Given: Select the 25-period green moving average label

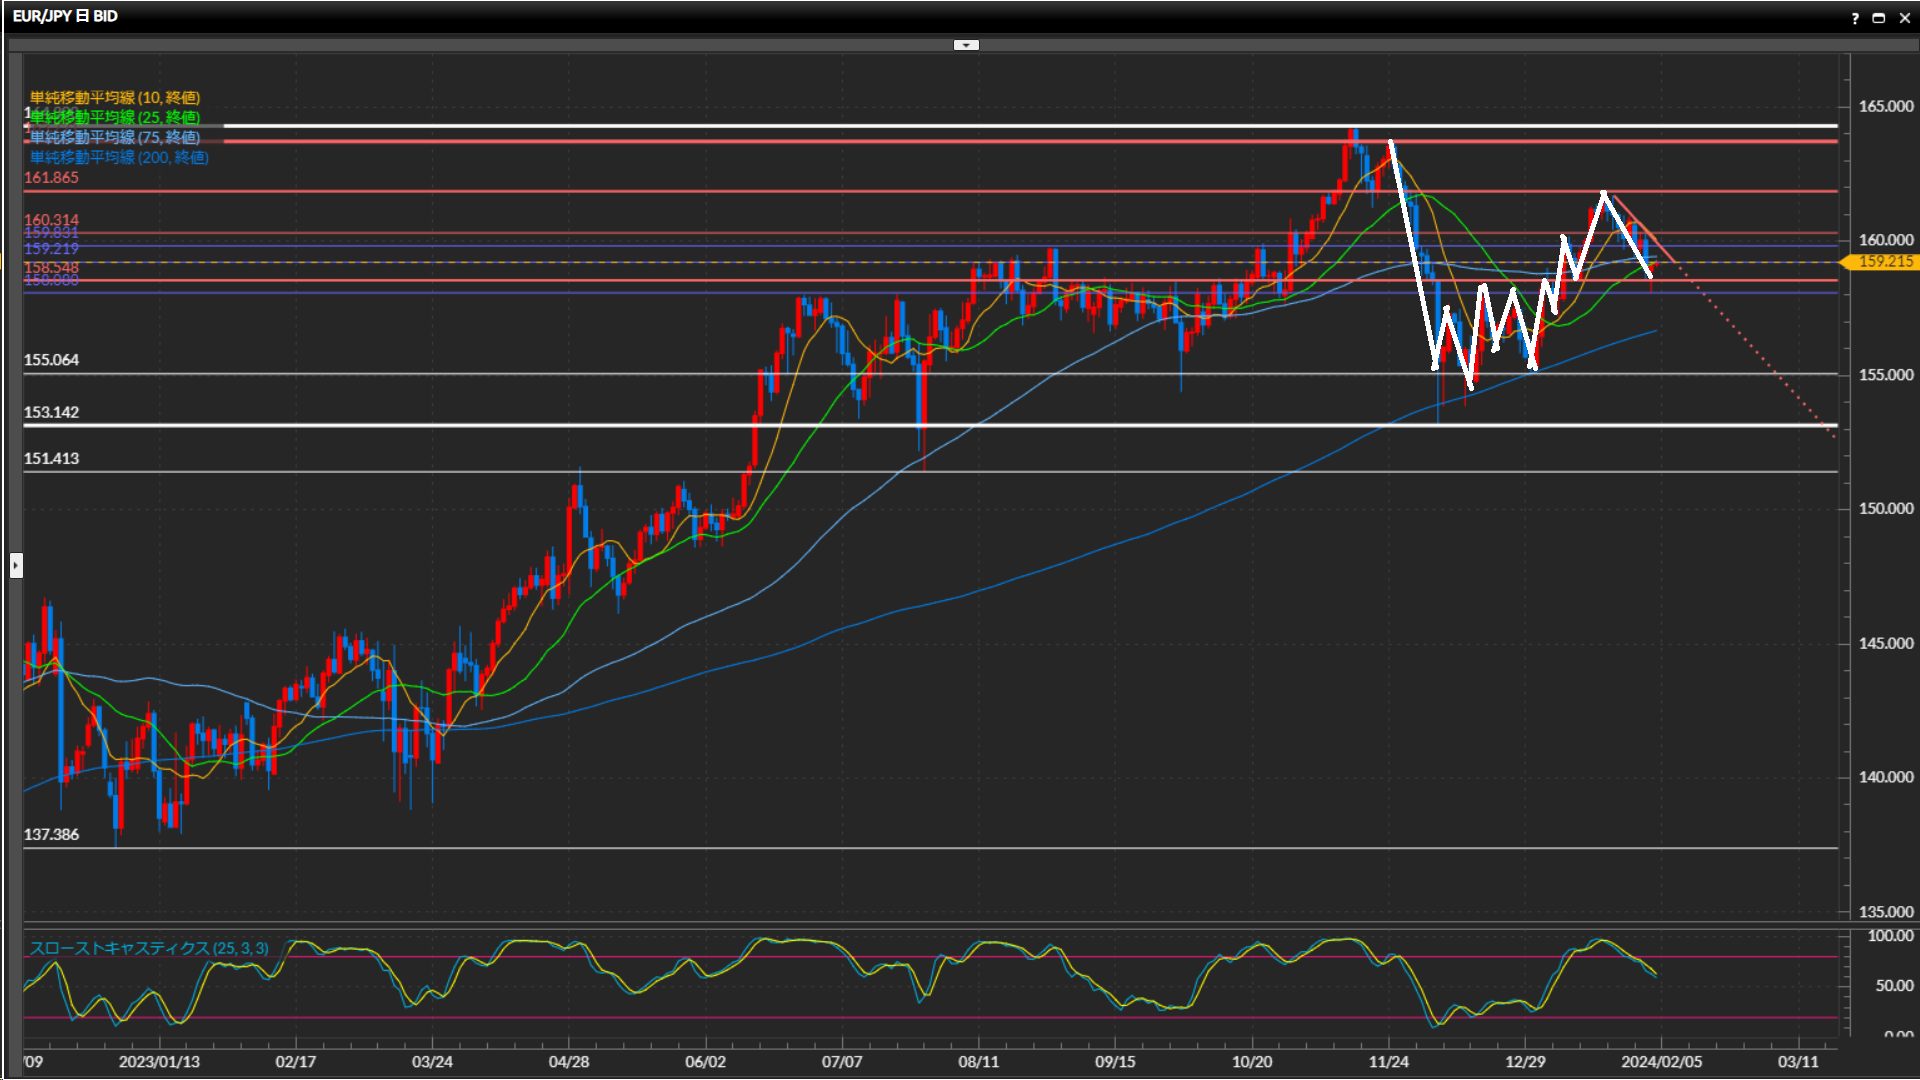Looking at the screenshot, I should tap(114, 117).
